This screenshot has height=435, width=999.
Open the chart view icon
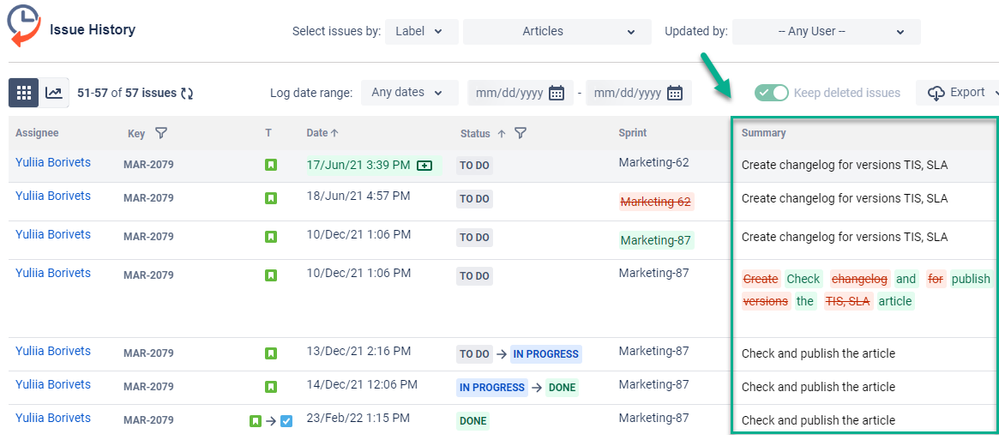coord(54,93)
